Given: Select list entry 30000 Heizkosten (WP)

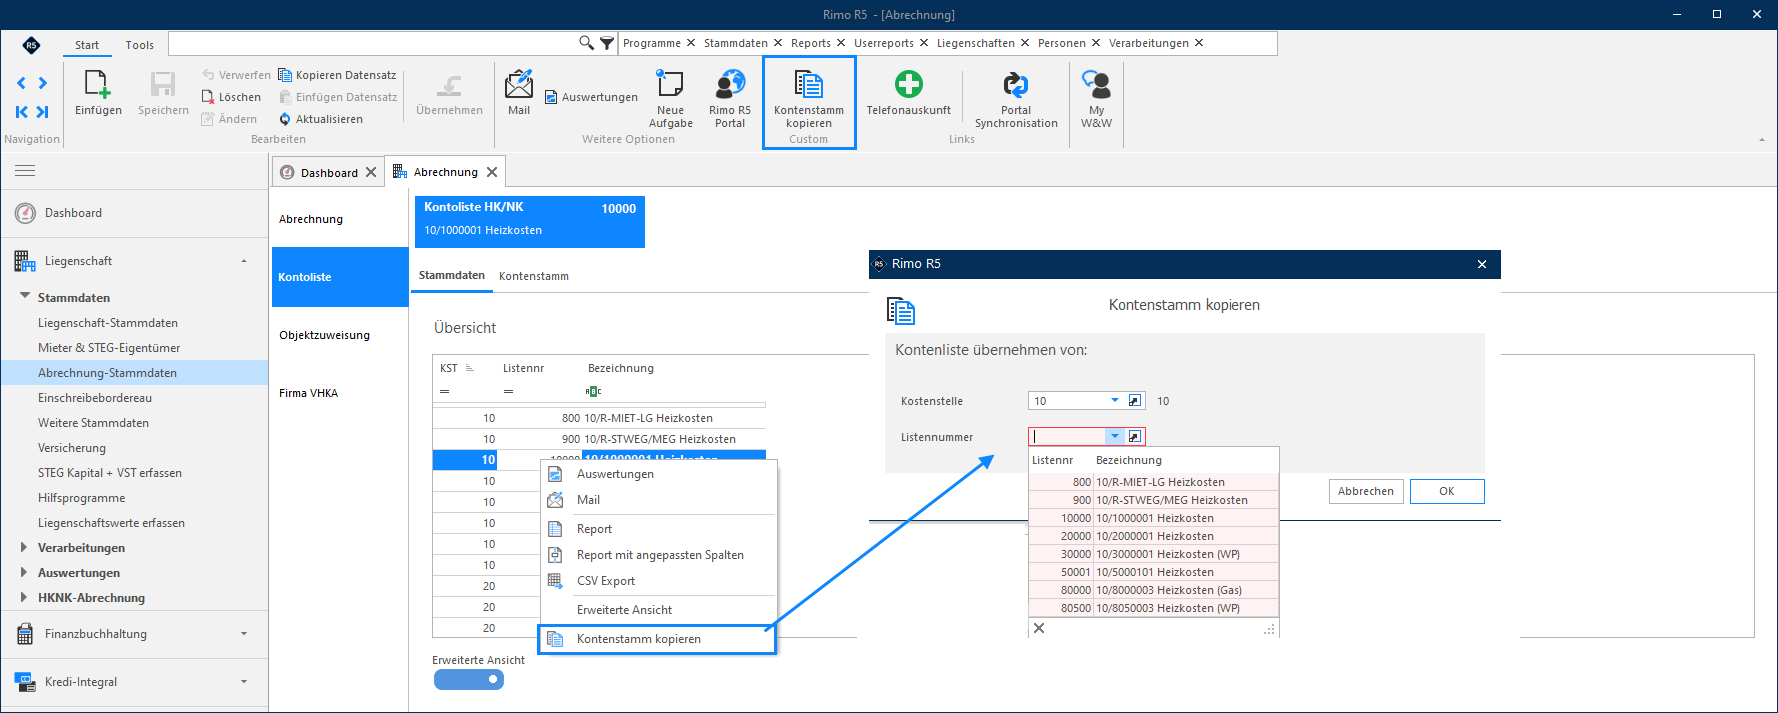Looking at the screenshot, I should tap(1154, 554).
